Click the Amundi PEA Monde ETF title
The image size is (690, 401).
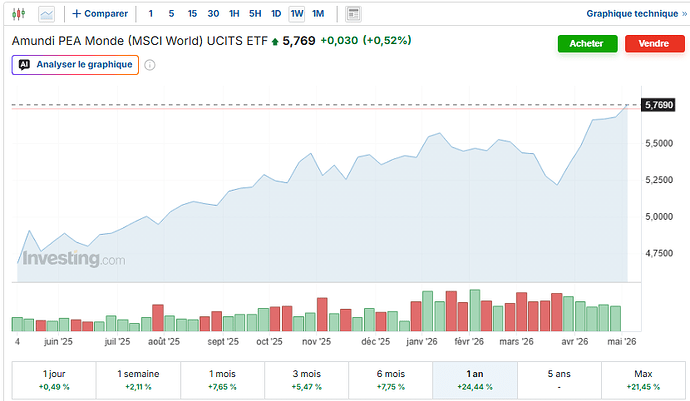coord(139,41)
